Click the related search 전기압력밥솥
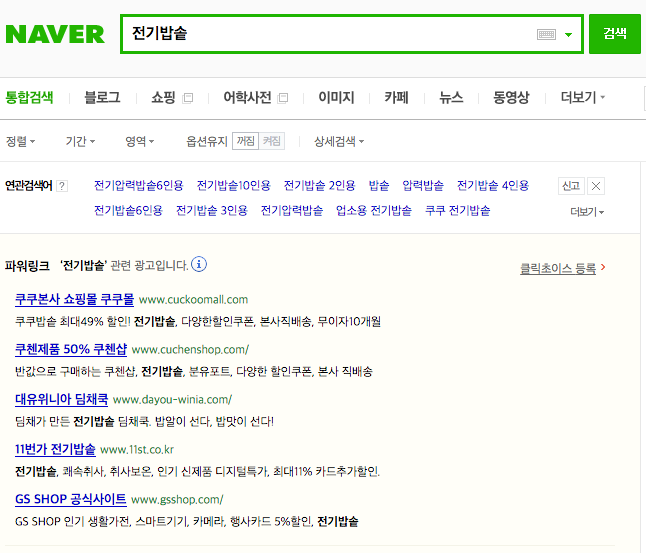The image size is (646, 553). click(292, 211)
